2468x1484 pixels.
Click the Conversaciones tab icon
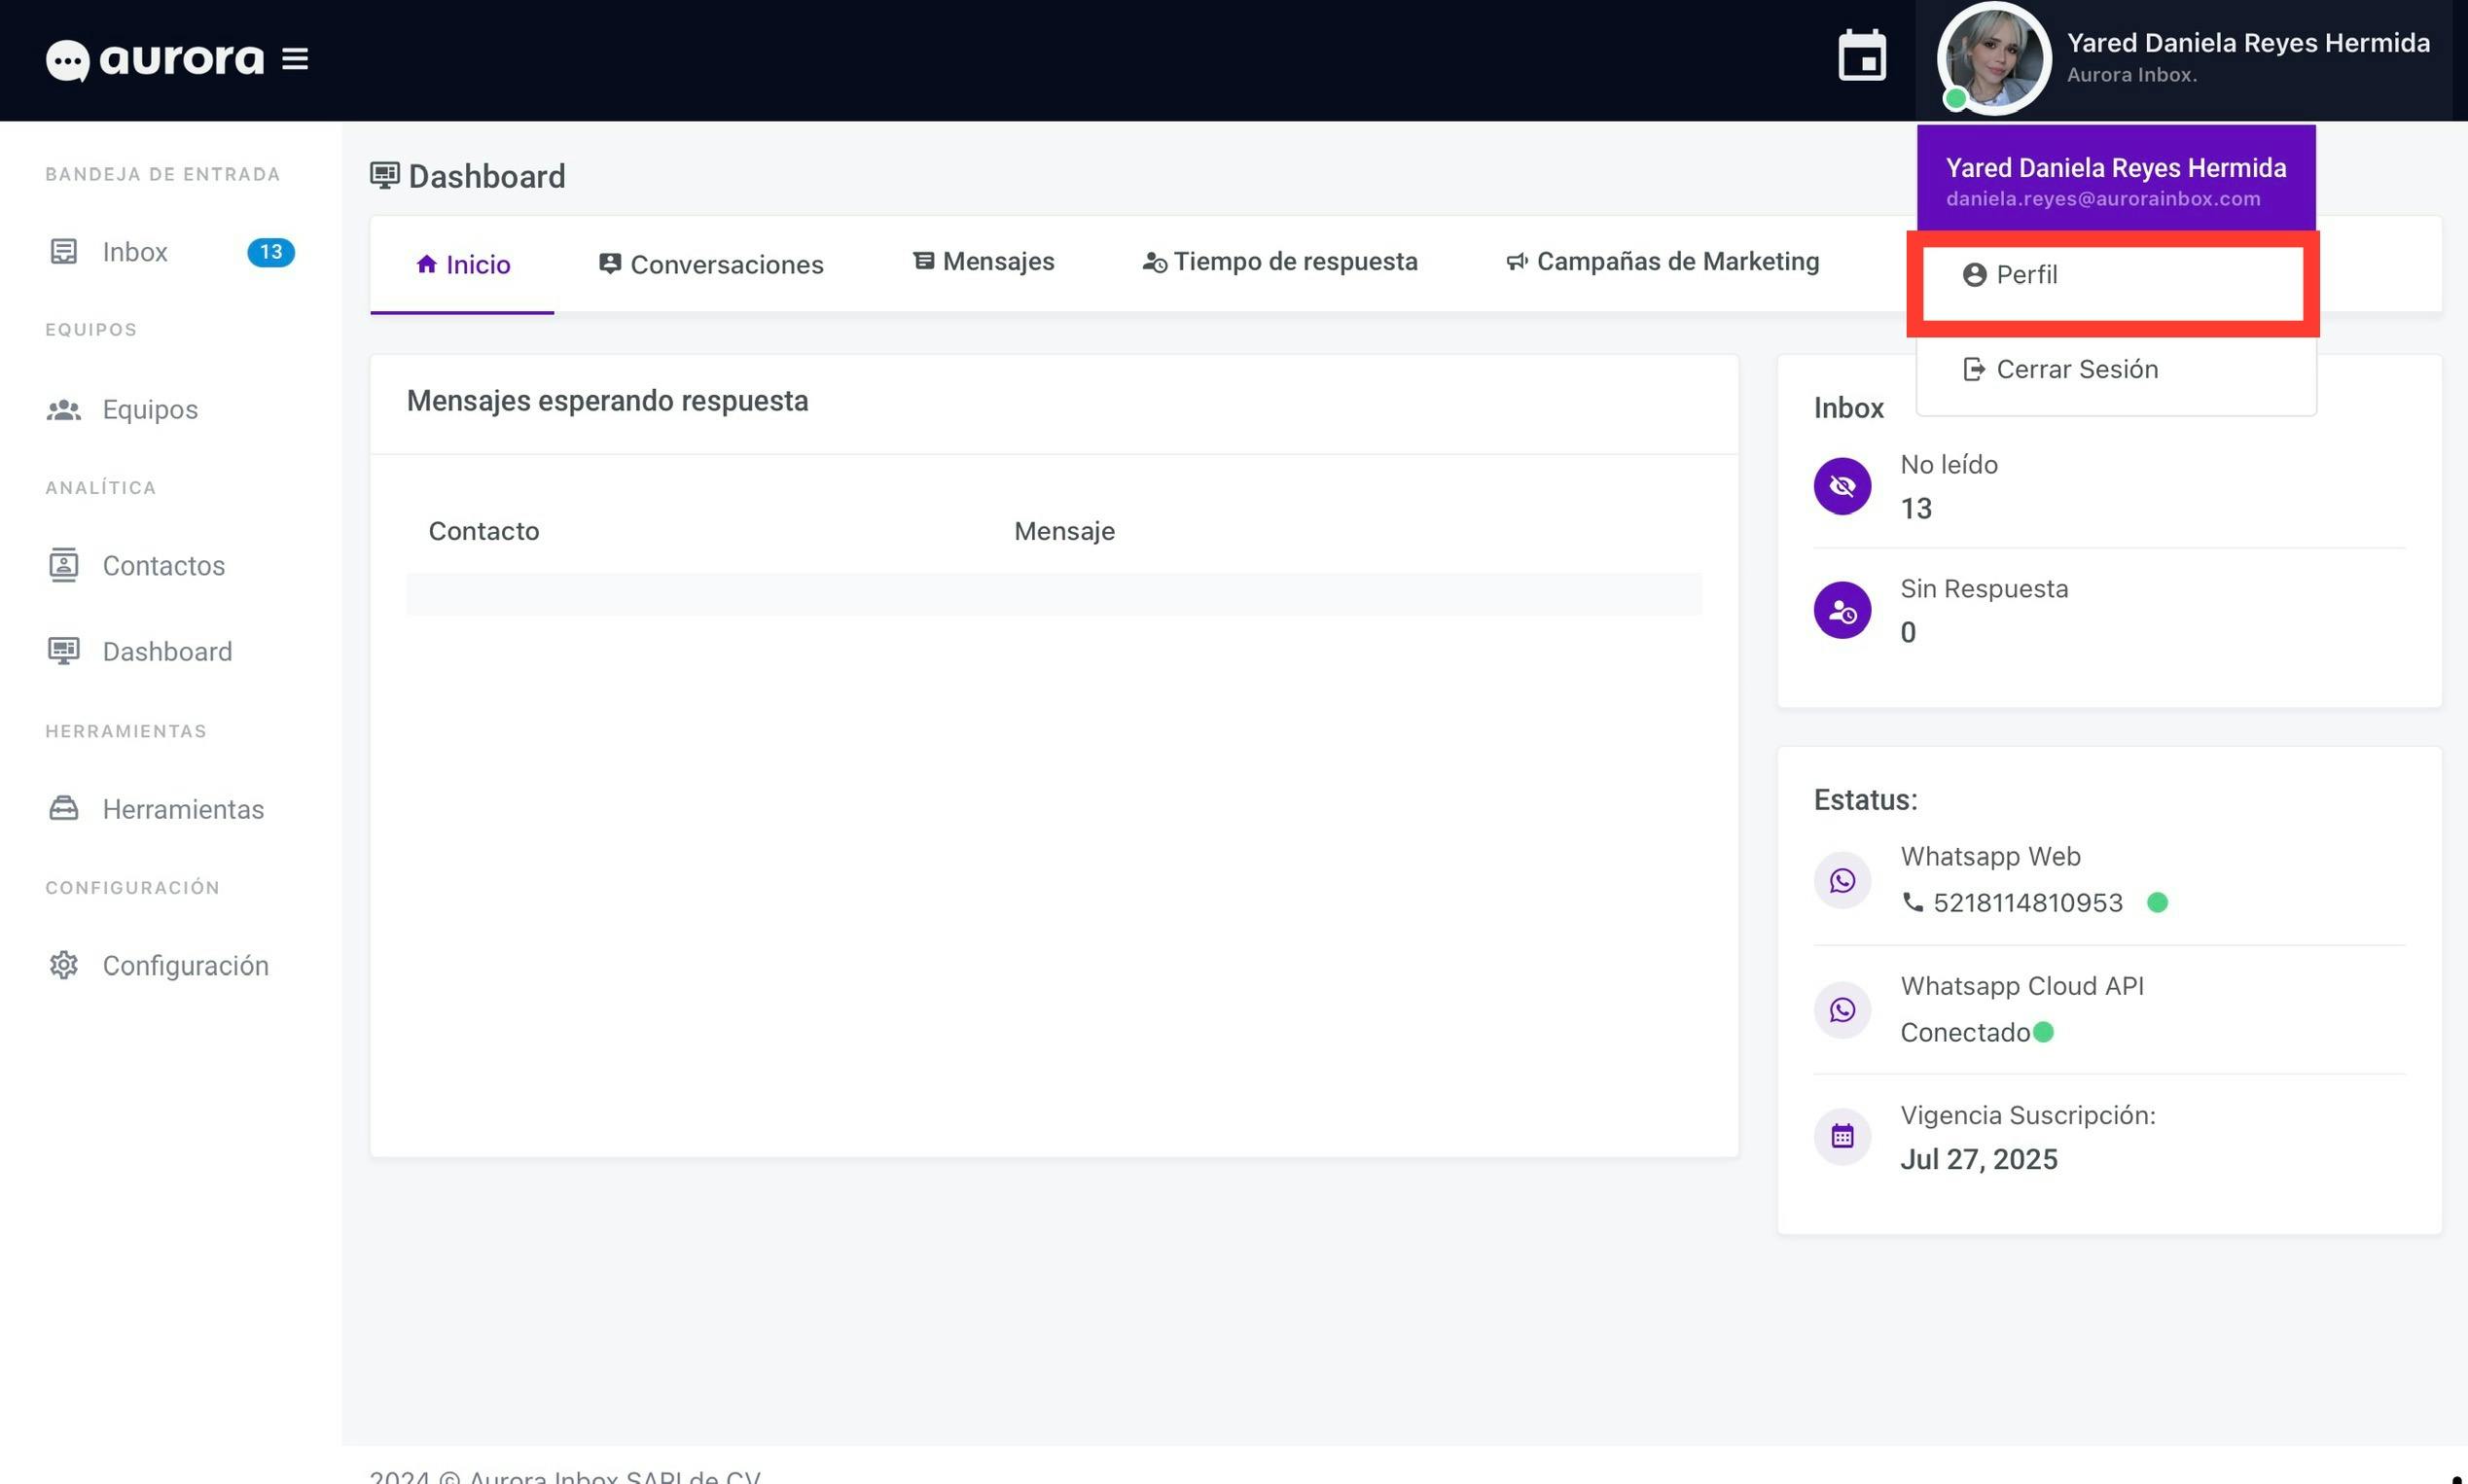click(x=610, y=264)
